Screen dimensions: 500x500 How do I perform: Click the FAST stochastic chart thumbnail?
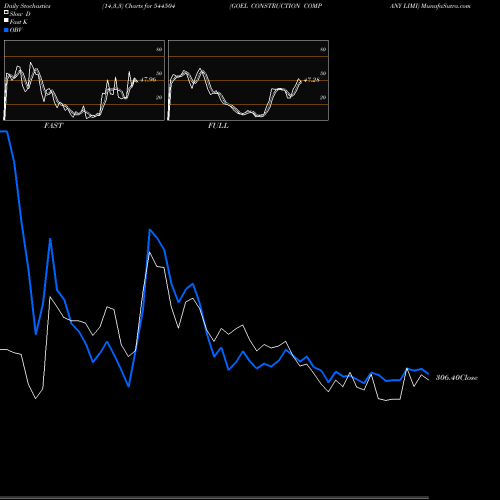click(x=84, y=80)
